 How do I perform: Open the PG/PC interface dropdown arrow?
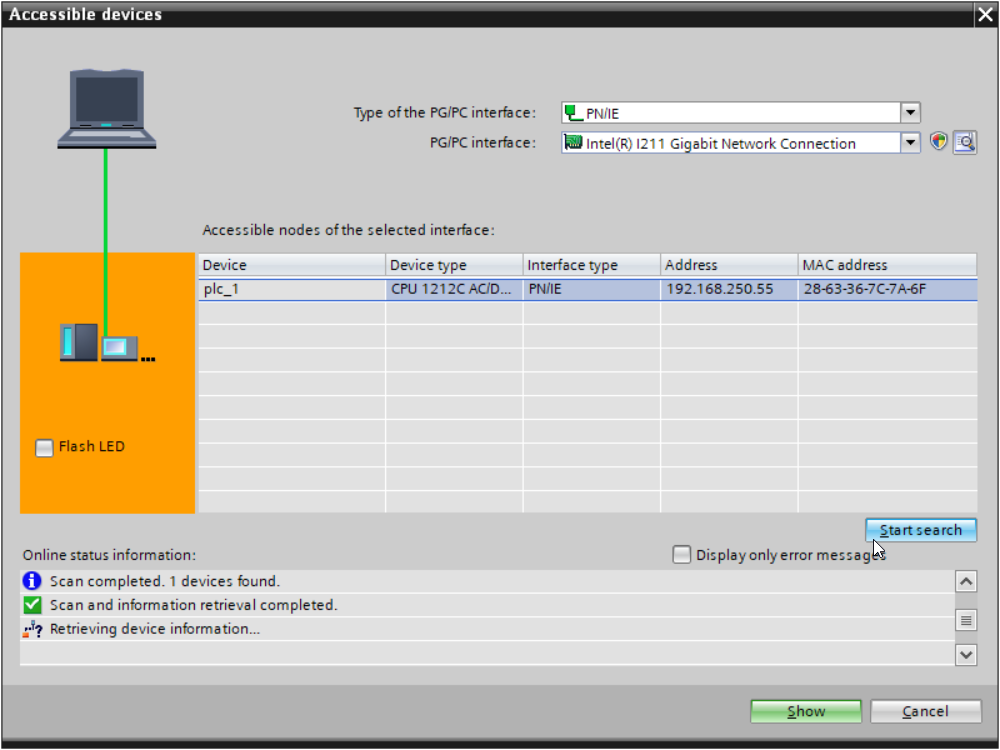pos(910,142)
